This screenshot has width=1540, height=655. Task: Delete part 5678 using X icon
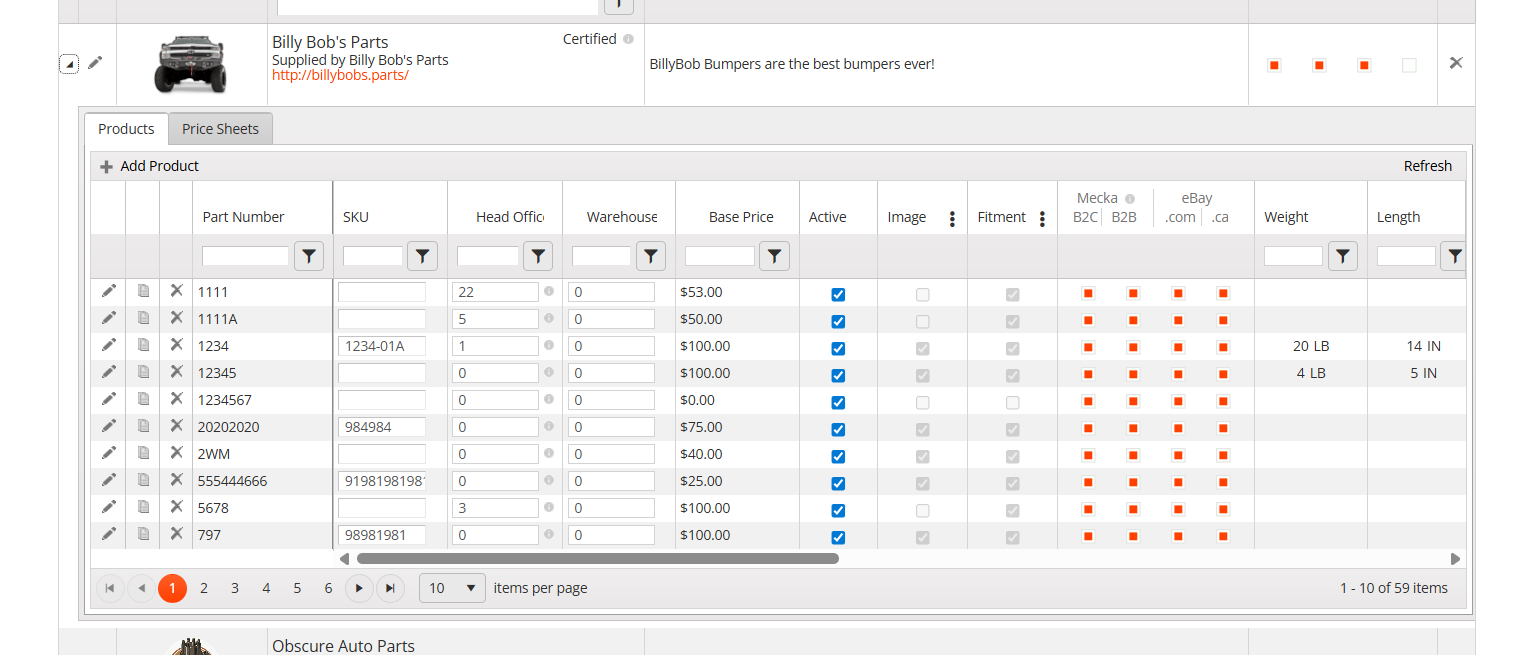[177, 507]
